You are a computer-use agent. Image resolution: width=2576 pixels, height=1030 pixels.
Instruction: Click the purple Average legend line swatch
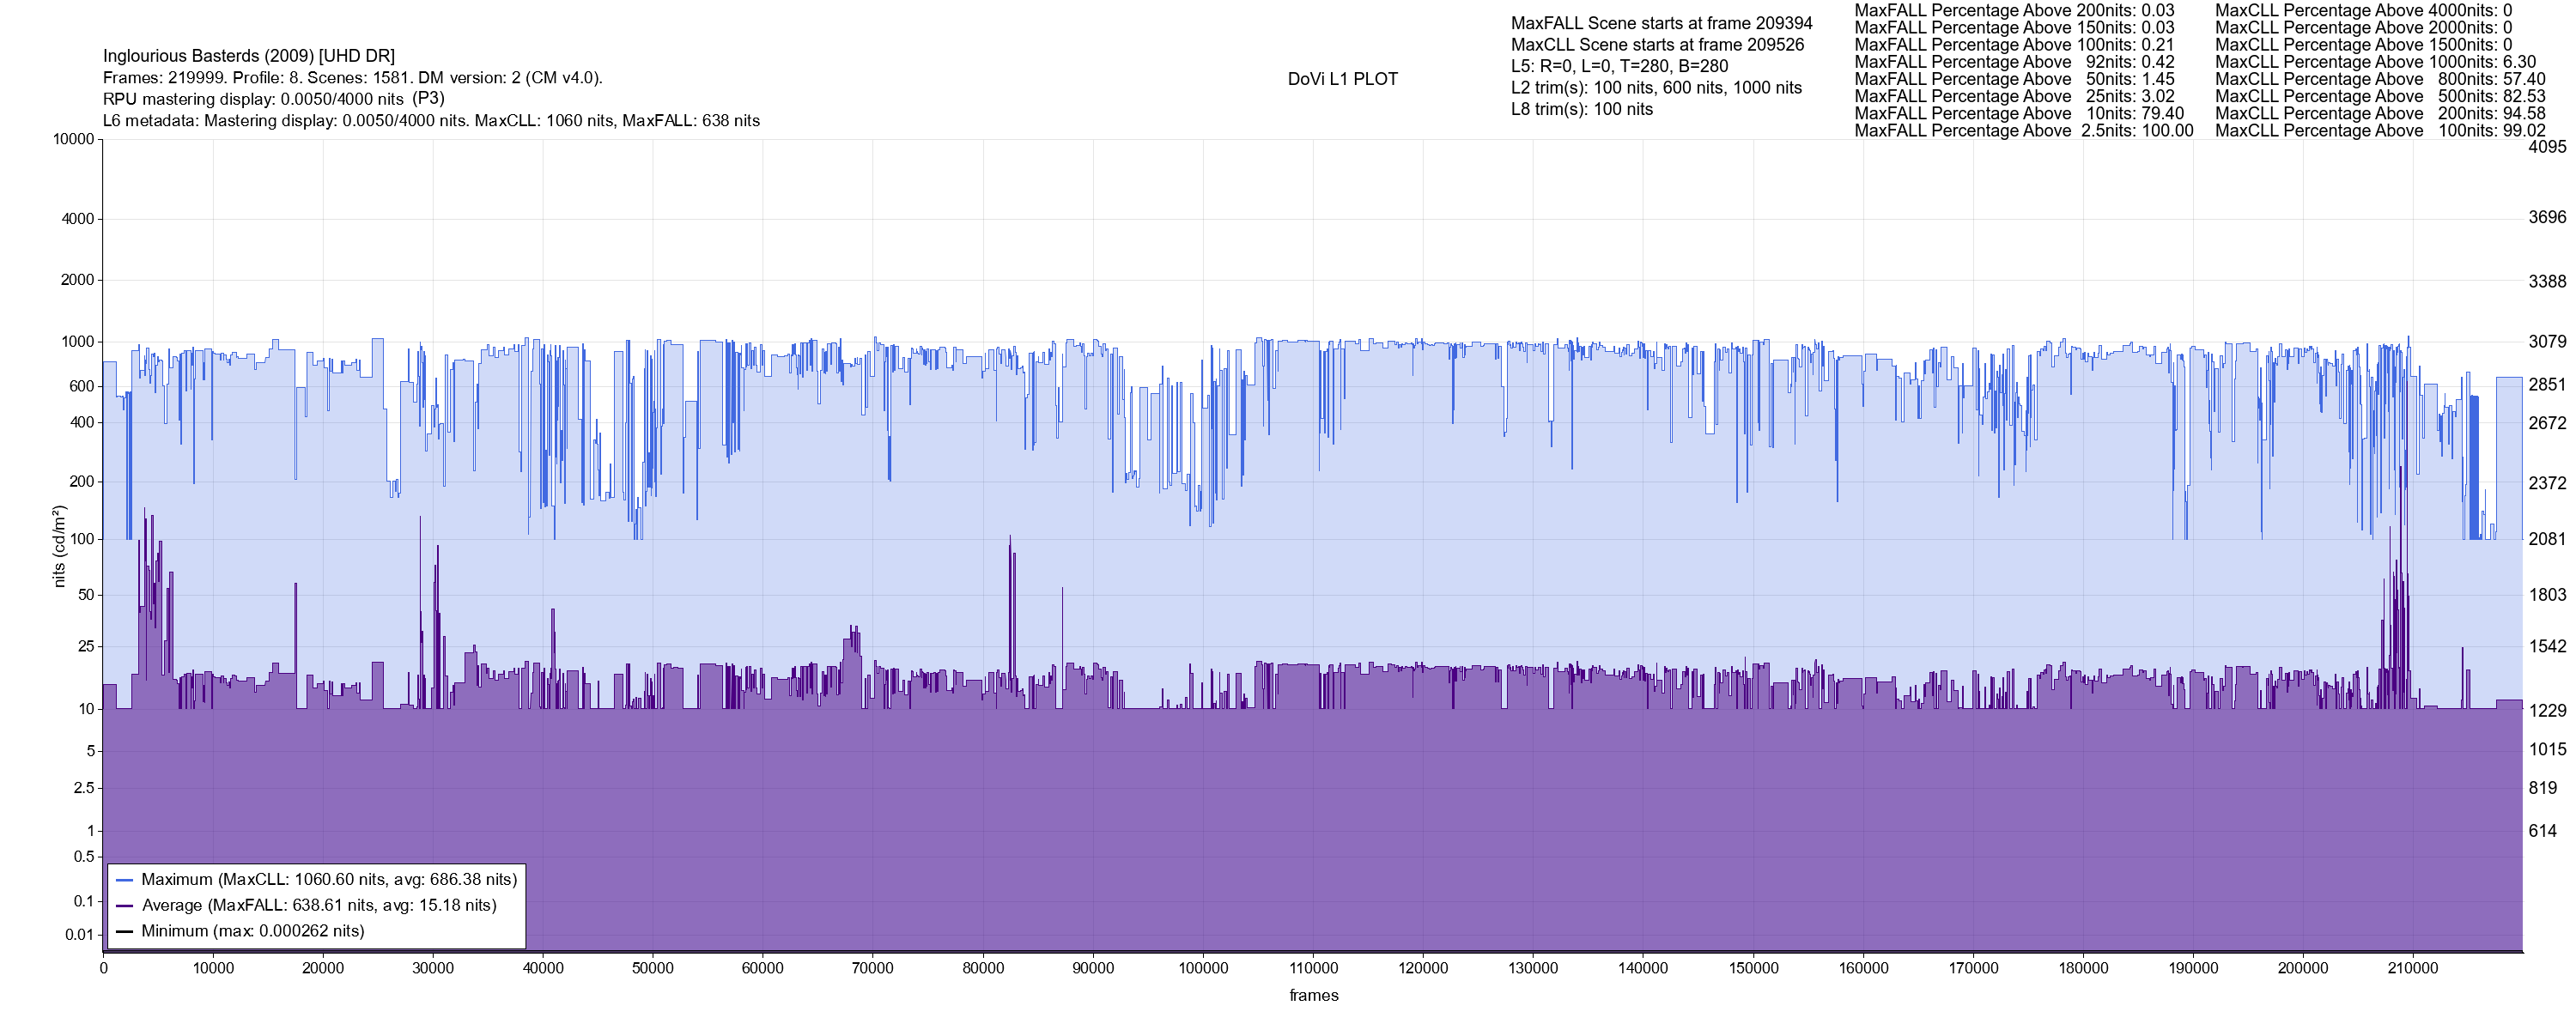pyautogui.click(x=125, y=906)
